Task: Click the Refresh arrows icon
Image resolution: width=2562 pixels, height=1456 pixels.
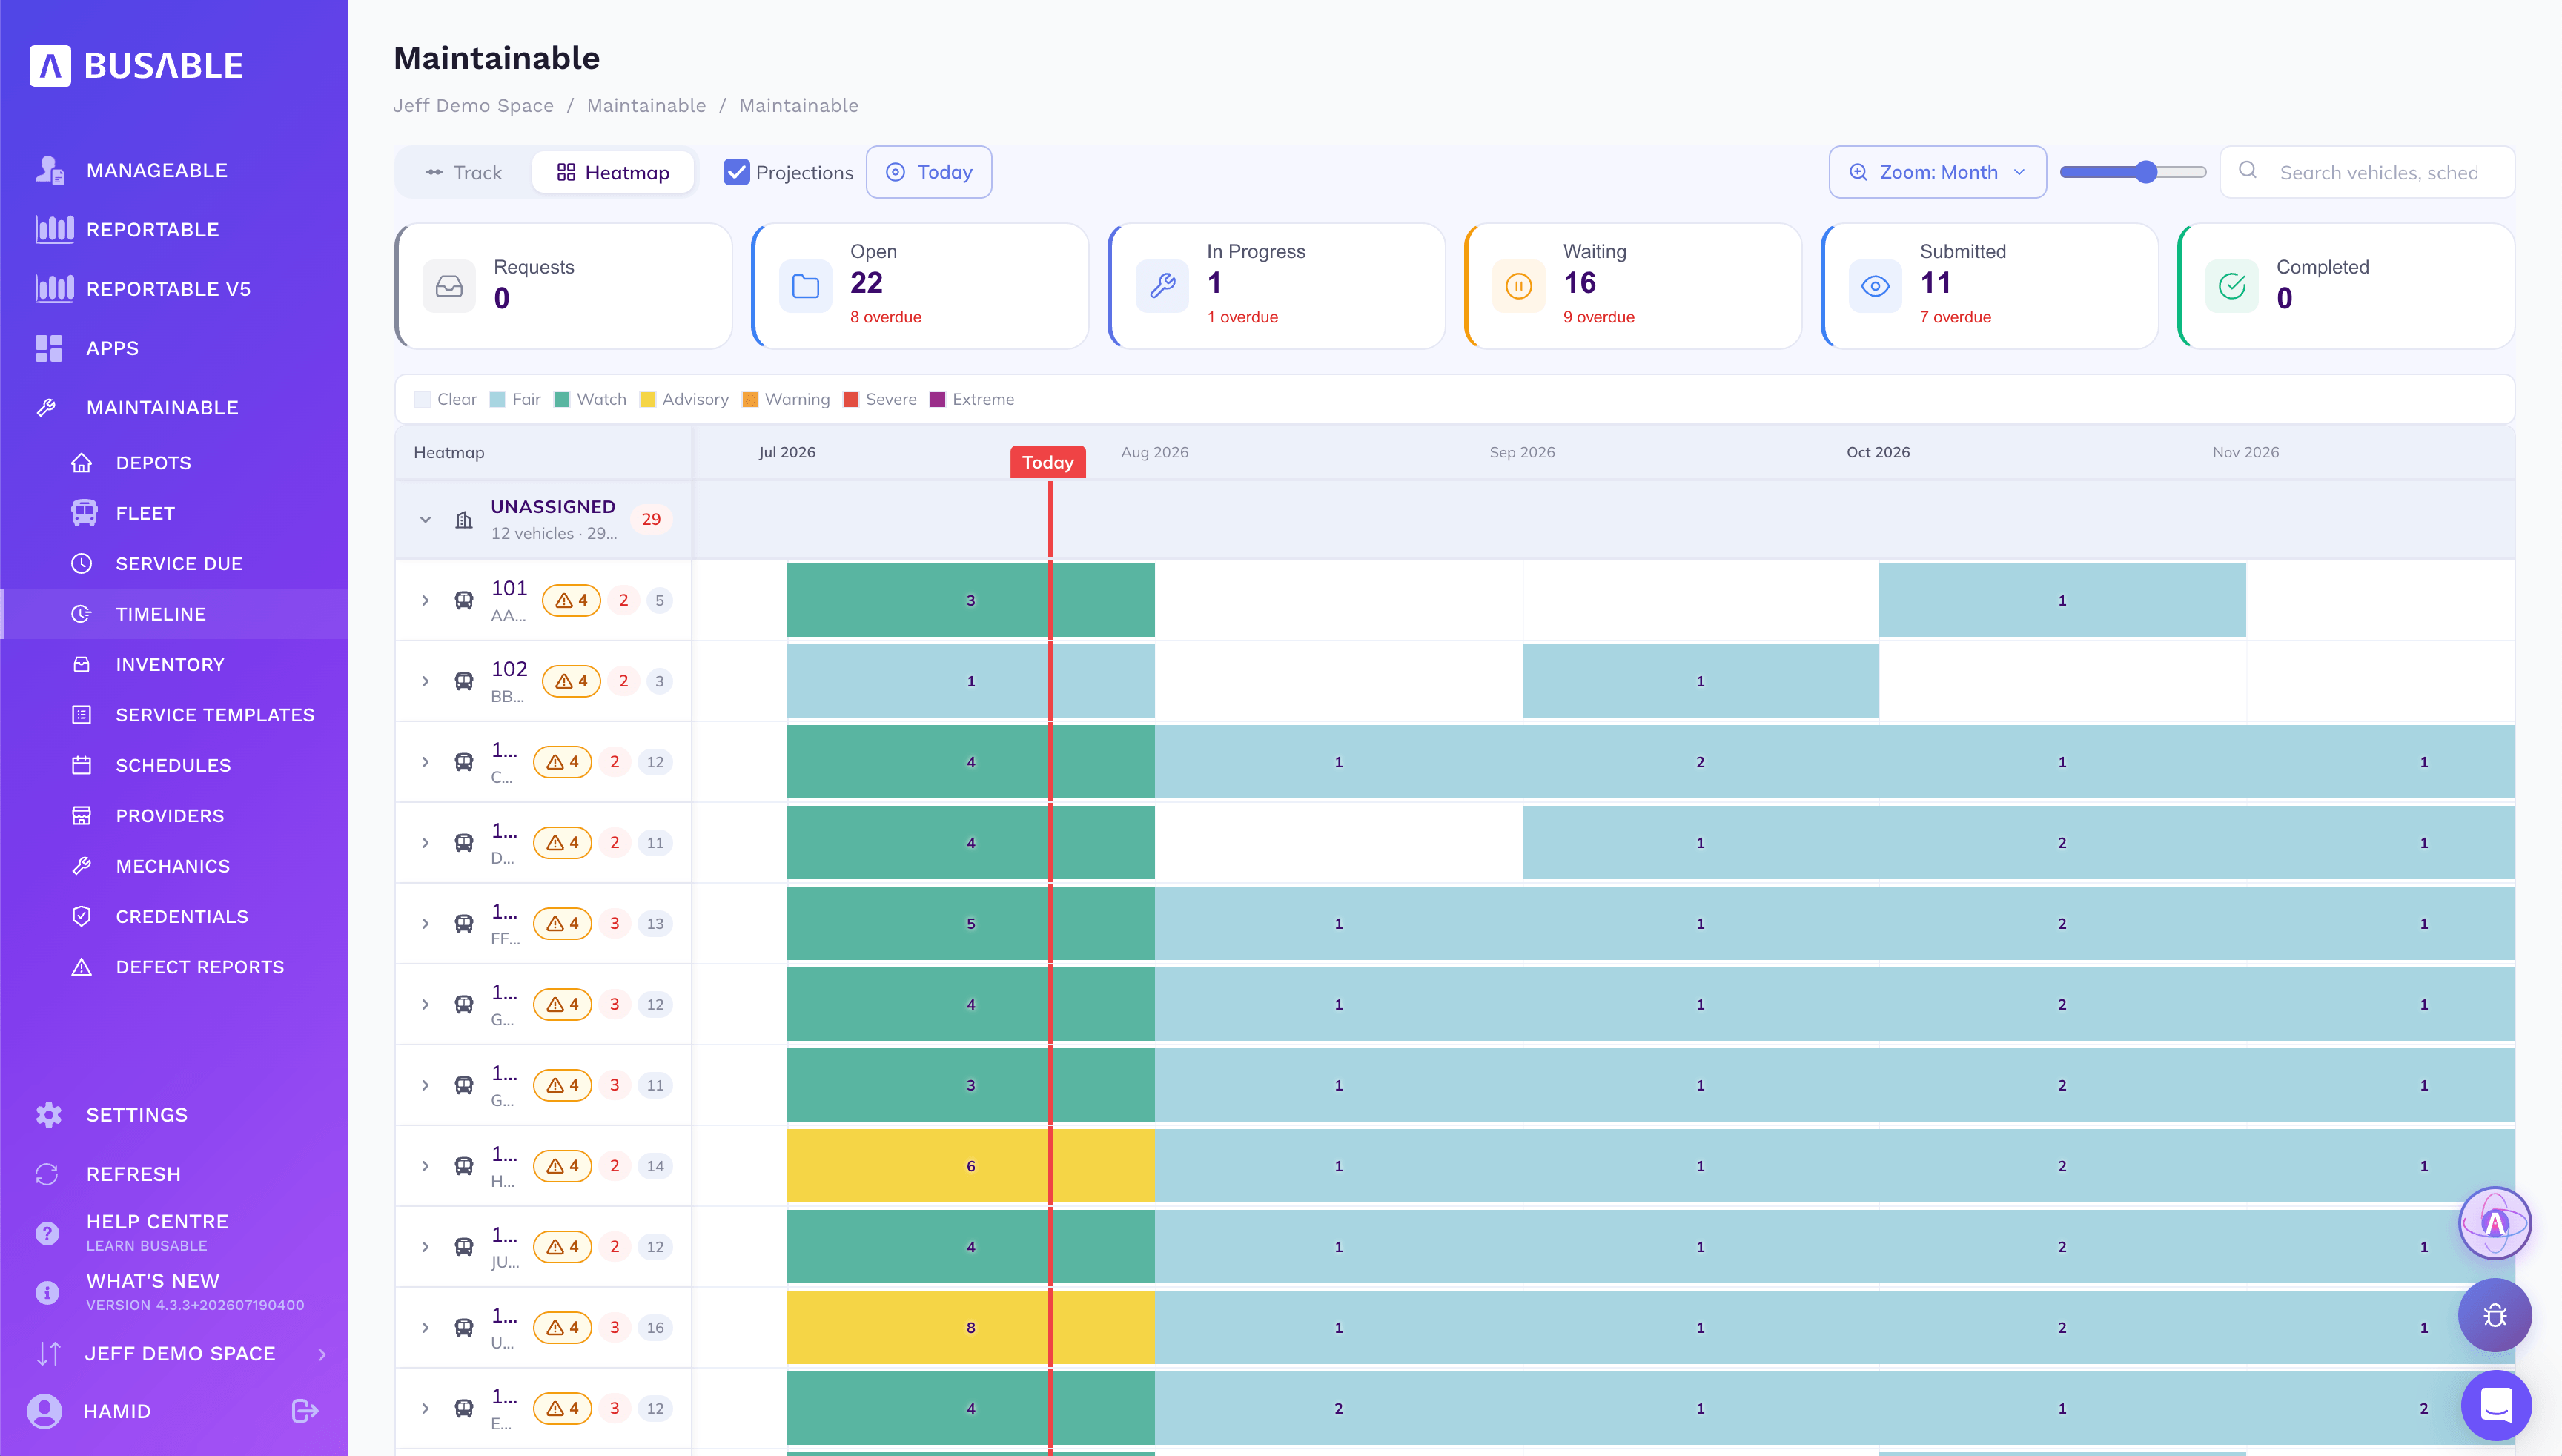Action: click(48, 1174)
